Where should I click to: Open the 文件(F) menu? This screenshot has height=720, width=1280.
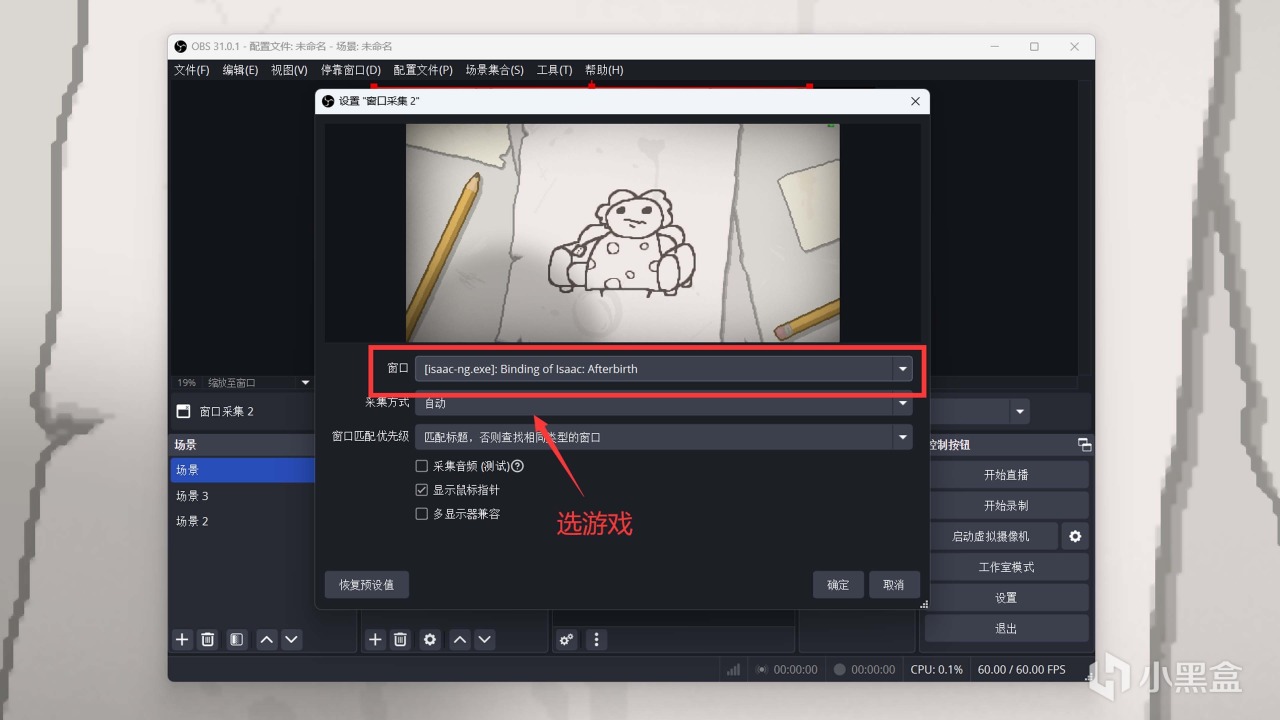click(x=192, y=70)
